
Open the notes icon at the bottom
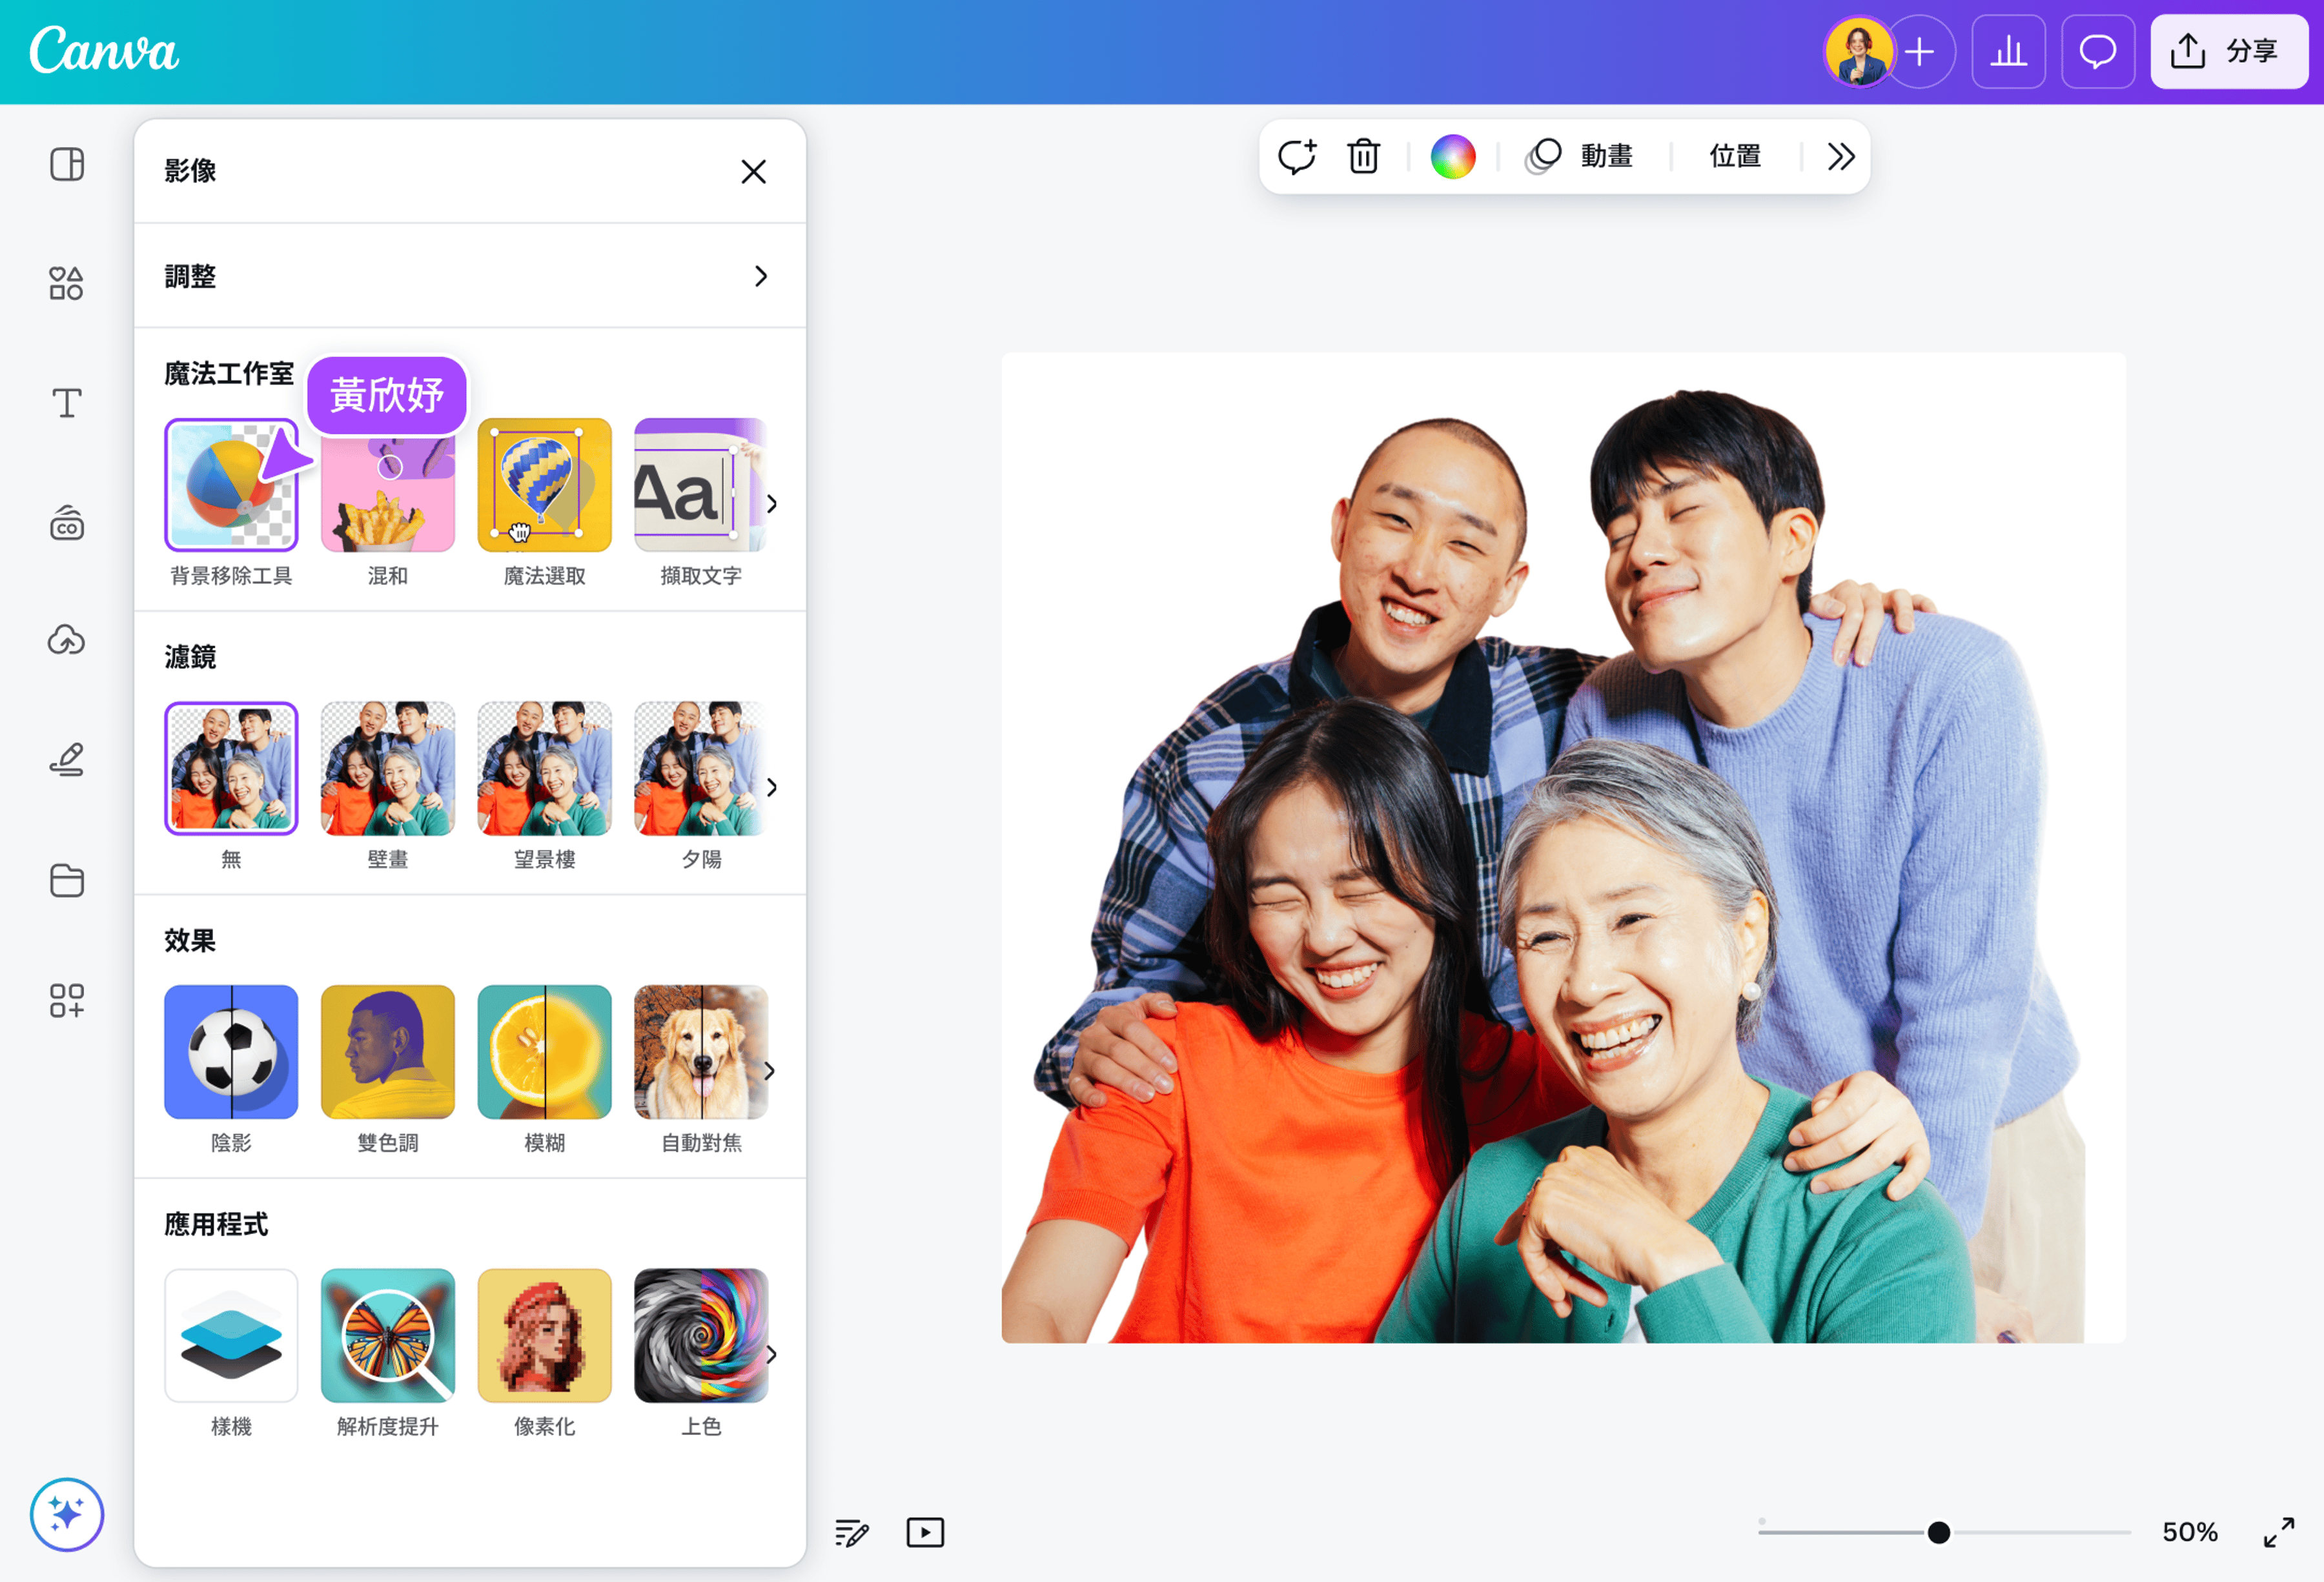tap(852, 1532)
